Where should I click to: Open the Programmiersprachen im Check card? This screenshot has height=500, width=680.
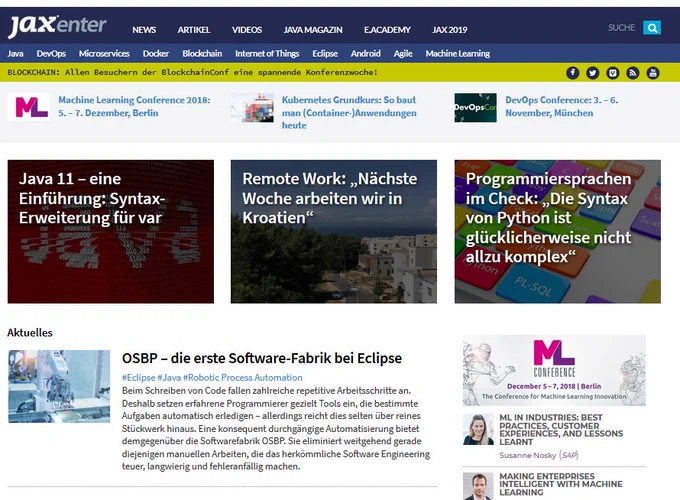(557, 232)
